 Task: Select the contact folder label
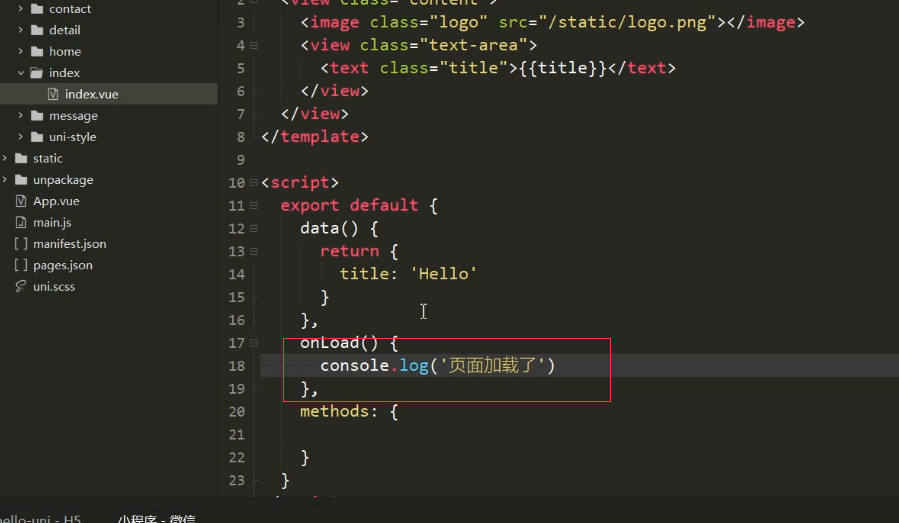click(x=70, y=9)
